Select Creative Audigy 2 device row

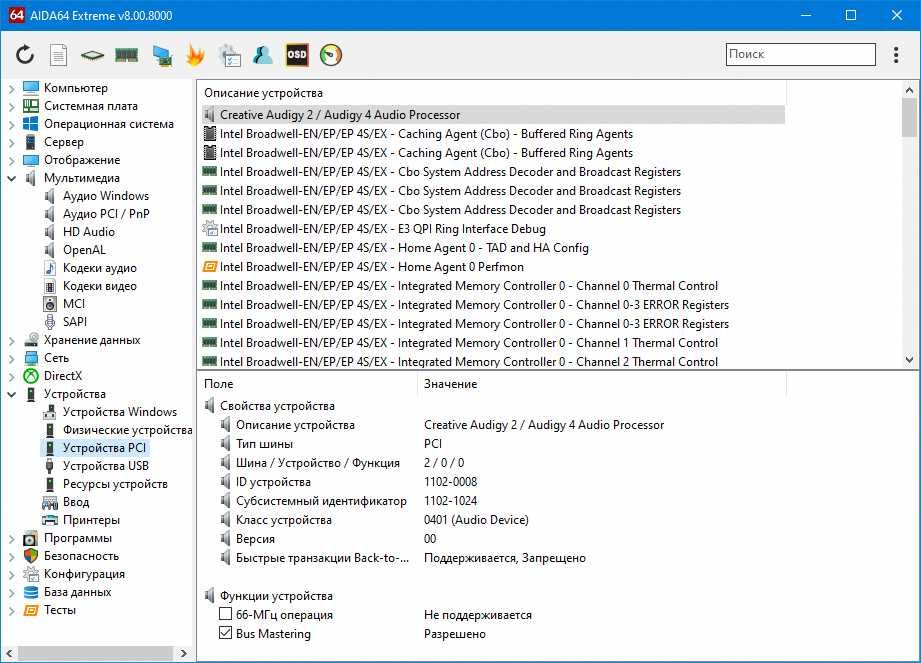(x=493, y=115)
